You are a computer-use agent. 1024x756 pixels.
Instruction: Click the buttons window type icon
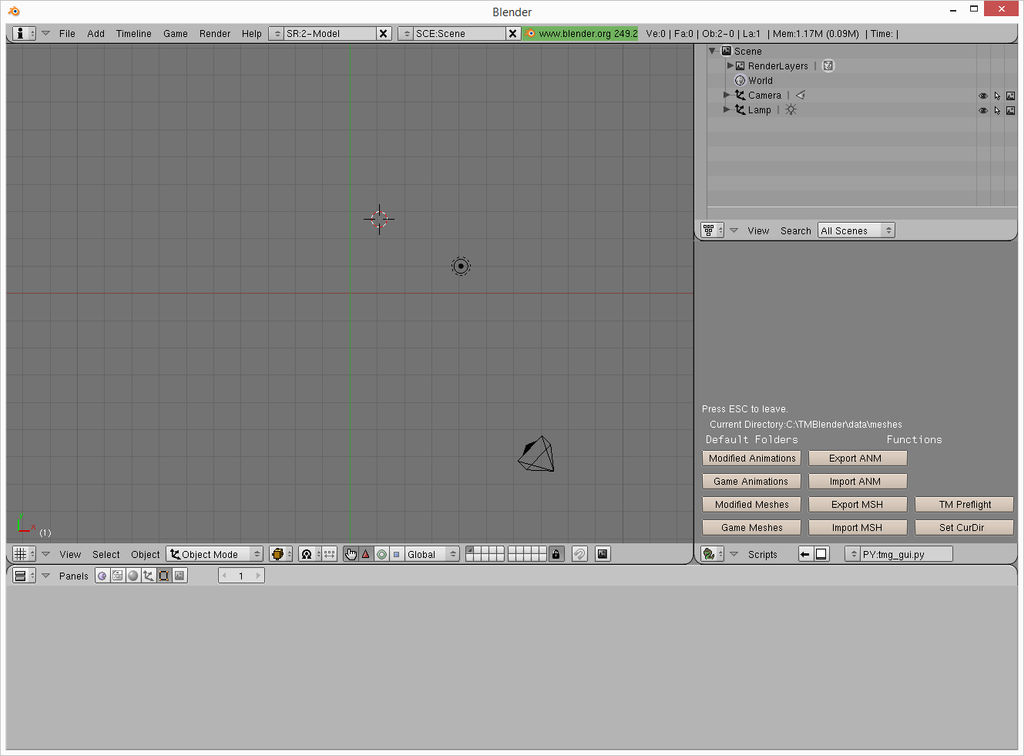pos(24,576)
